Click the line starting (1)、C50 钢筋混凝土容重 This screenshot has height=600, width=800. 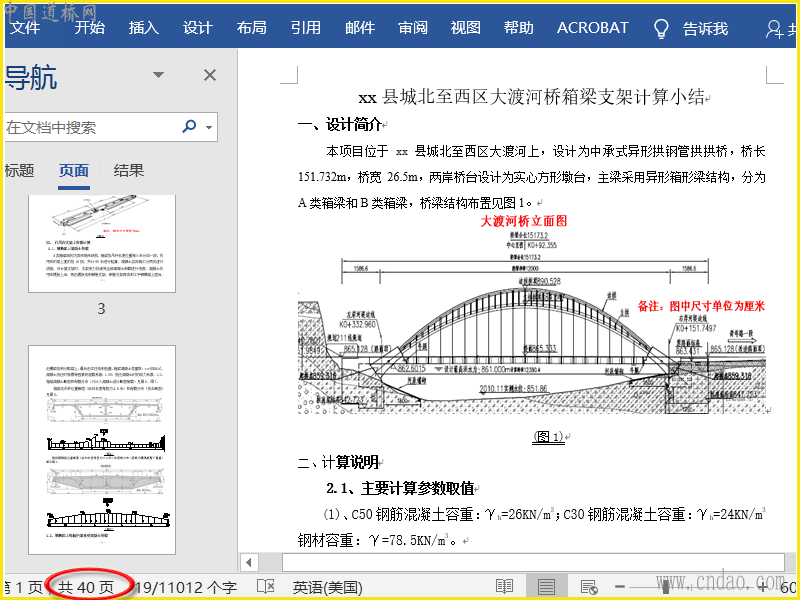coord(544,514)
